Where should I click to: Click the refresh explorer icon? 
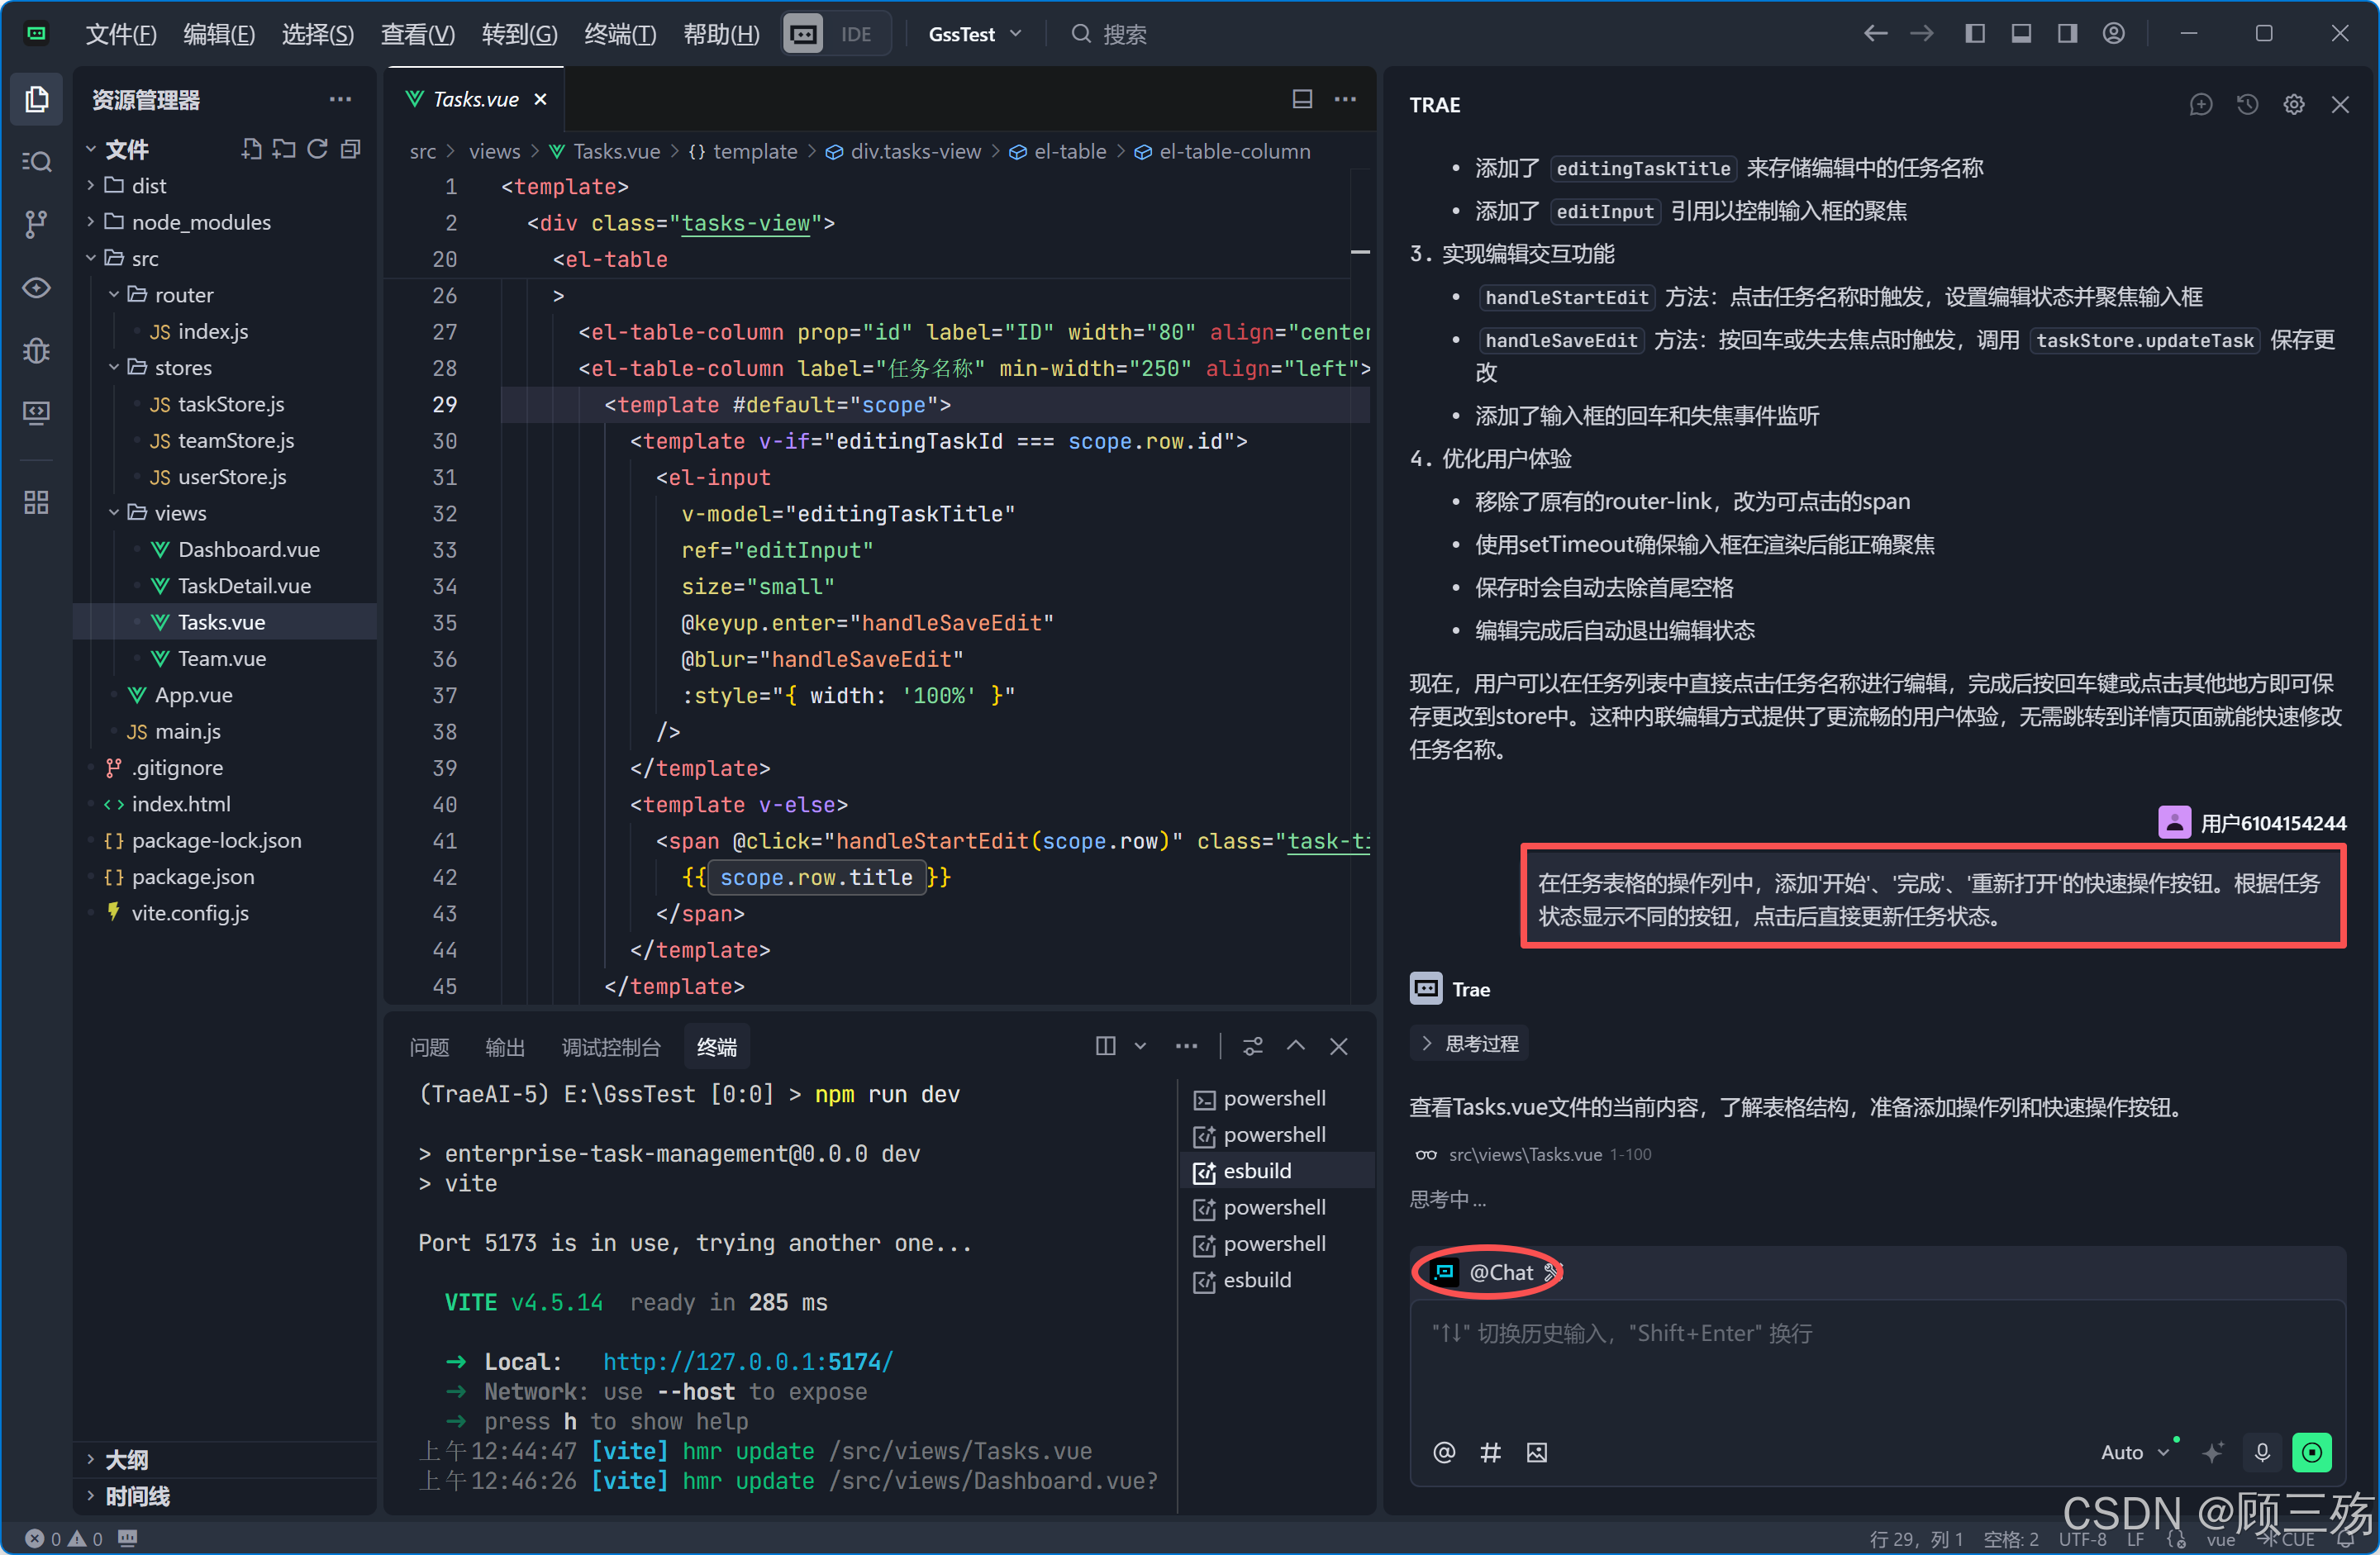(317, 149)
